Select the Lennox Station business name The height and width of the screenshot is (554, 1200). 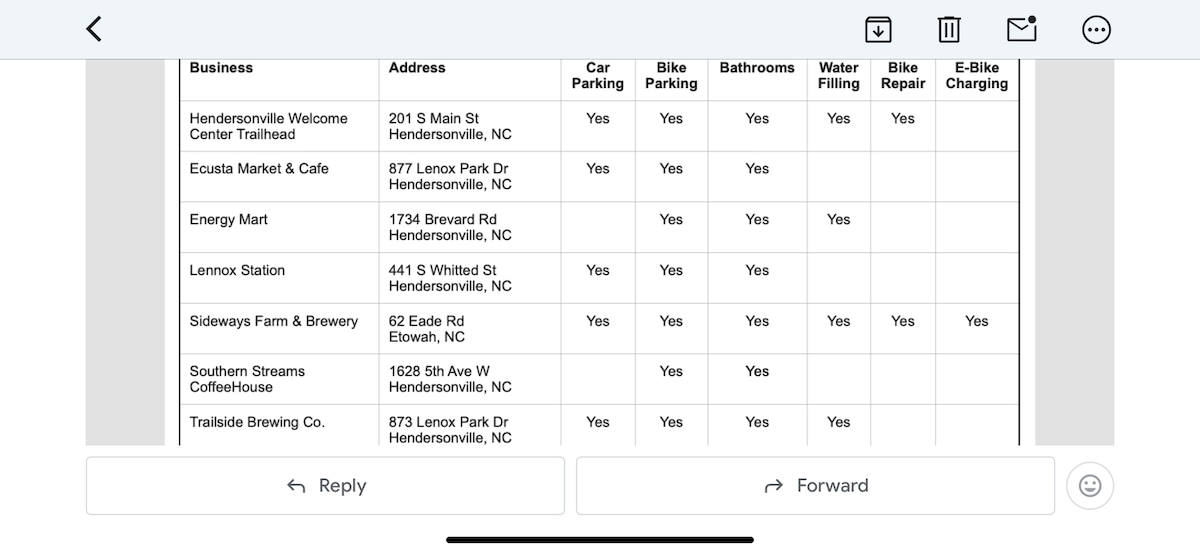tap(237, 270)
